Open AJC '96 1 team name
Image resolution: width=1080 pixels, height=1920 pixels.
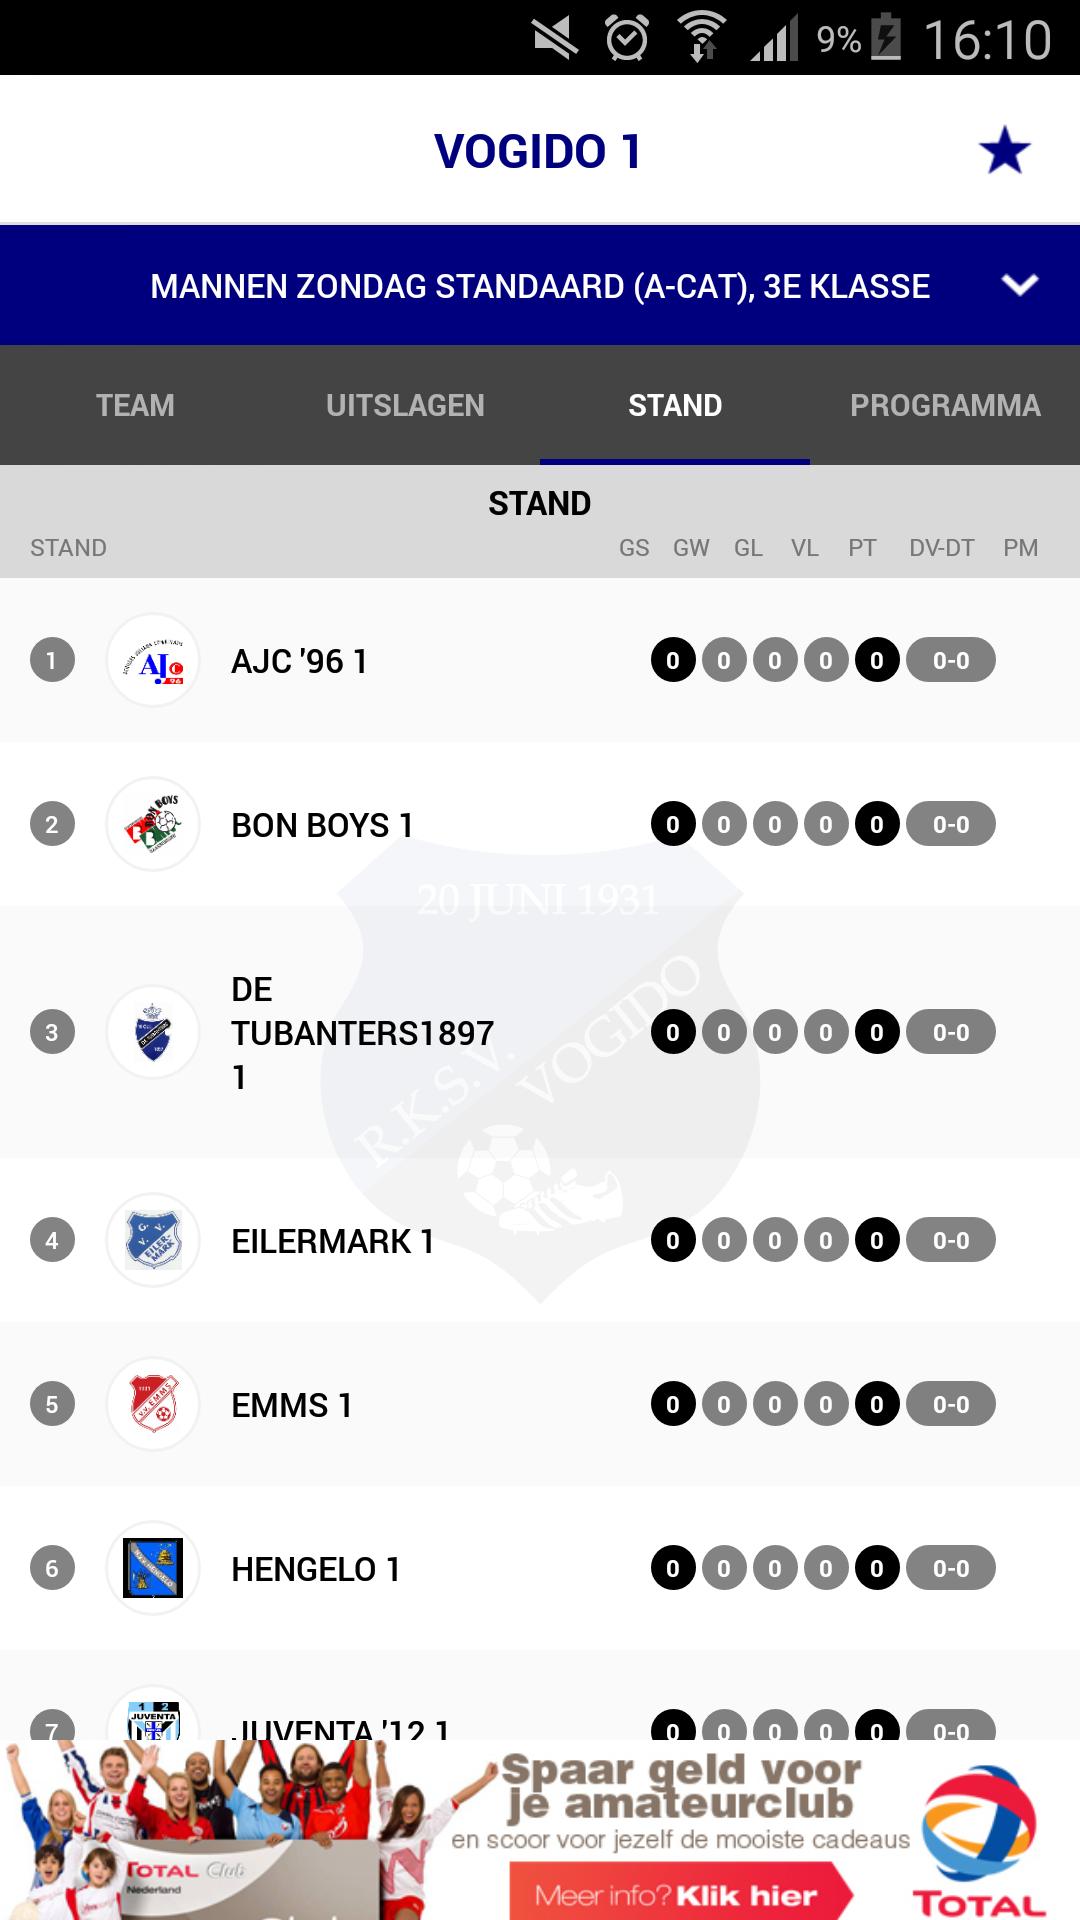point(299,661)
